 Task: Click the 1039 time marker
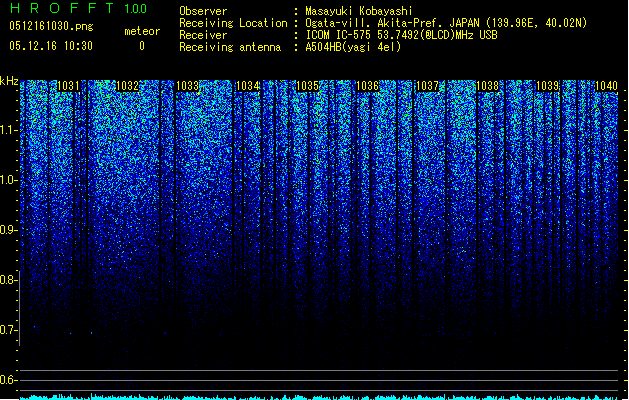(548, 86)
